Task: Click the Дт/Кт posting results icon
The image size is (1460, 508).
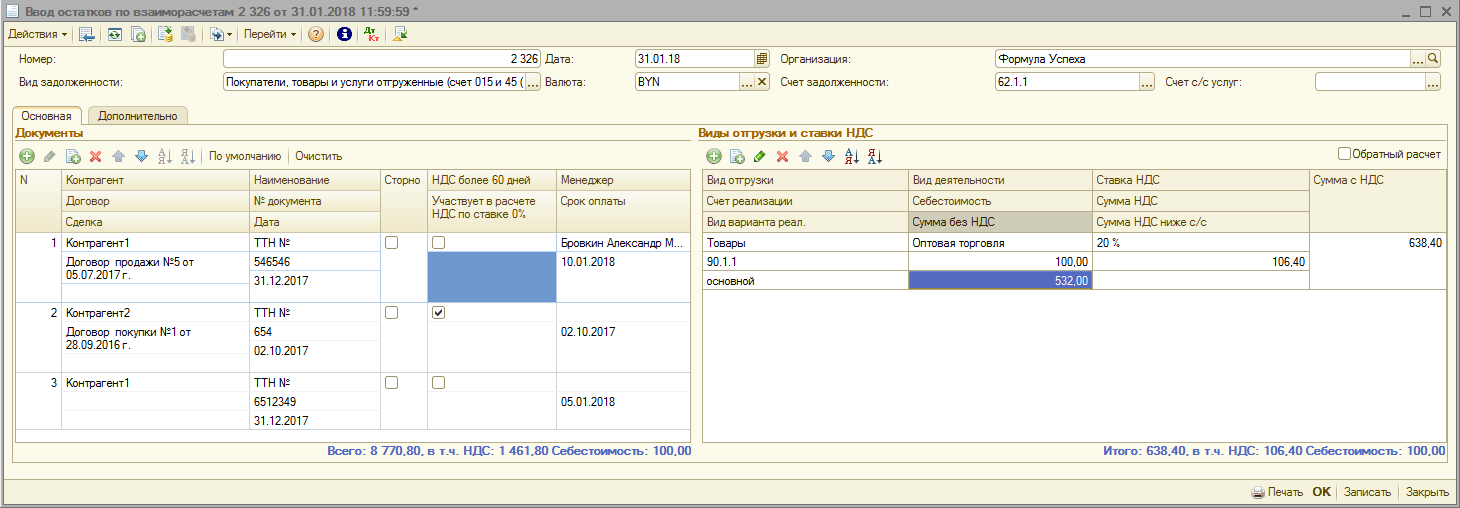Action: [371, 34]
